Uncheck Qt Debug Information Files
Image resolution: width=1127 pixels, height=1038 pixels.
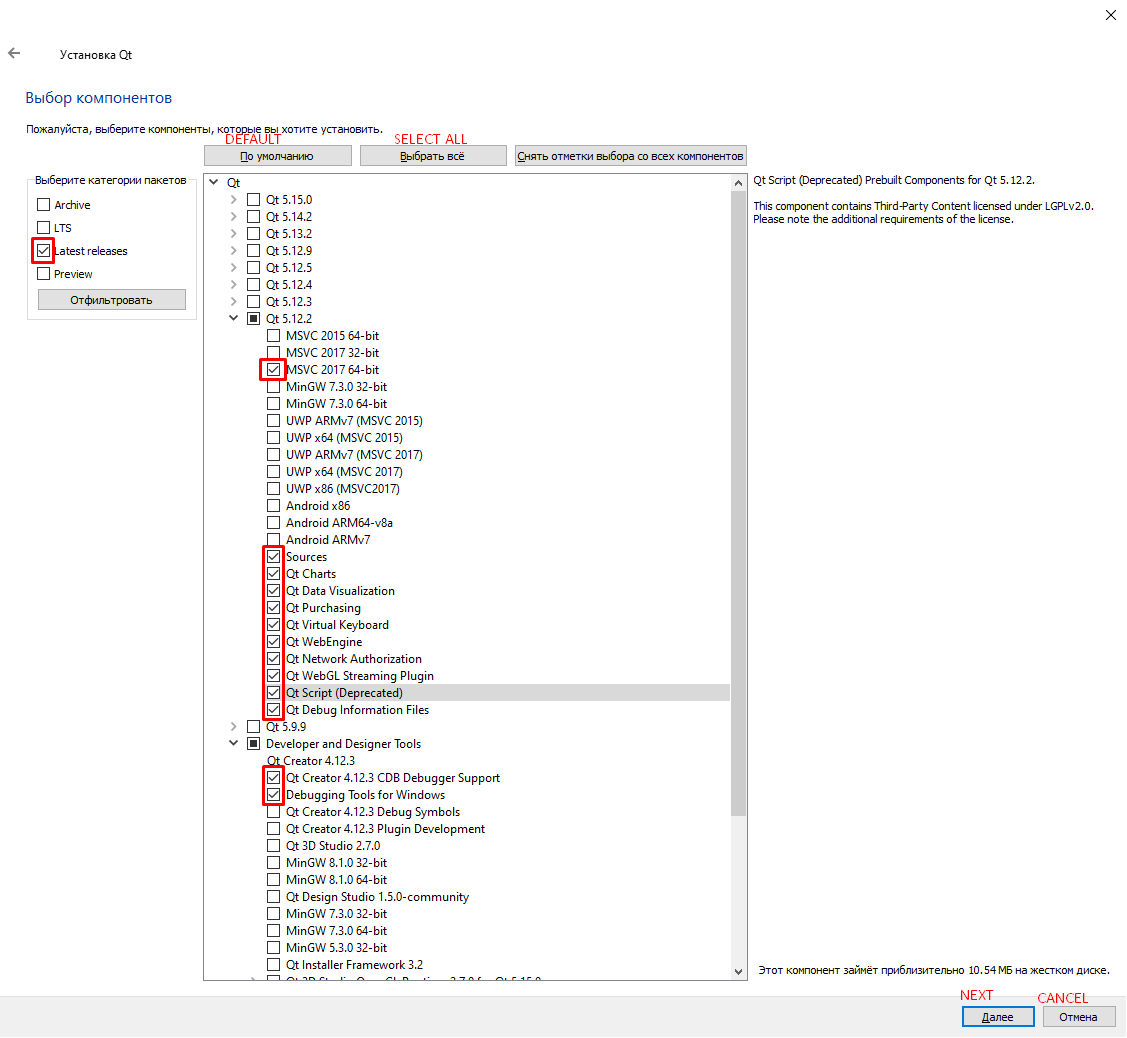(274, 709)
